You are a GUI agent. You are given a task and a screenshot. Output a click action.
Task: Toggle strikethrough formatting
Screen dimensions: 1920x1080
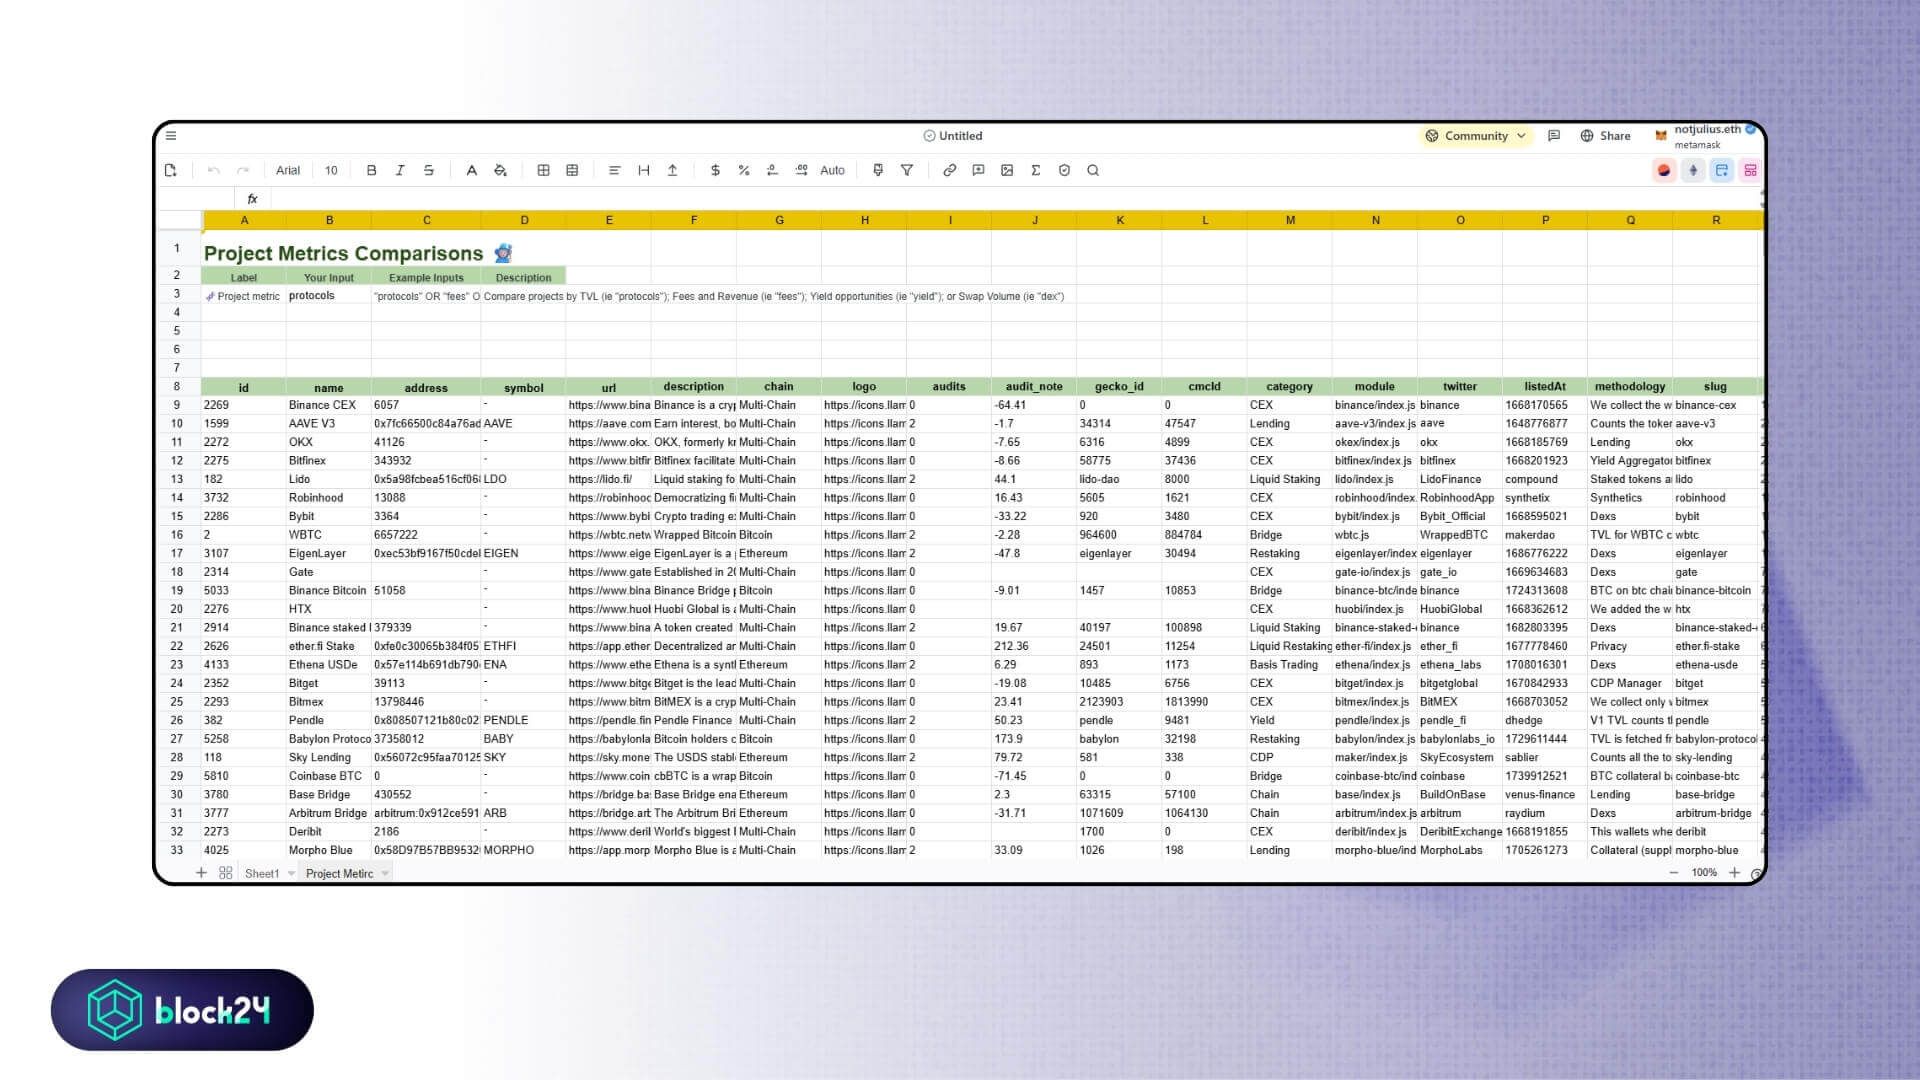click(429, 170)
